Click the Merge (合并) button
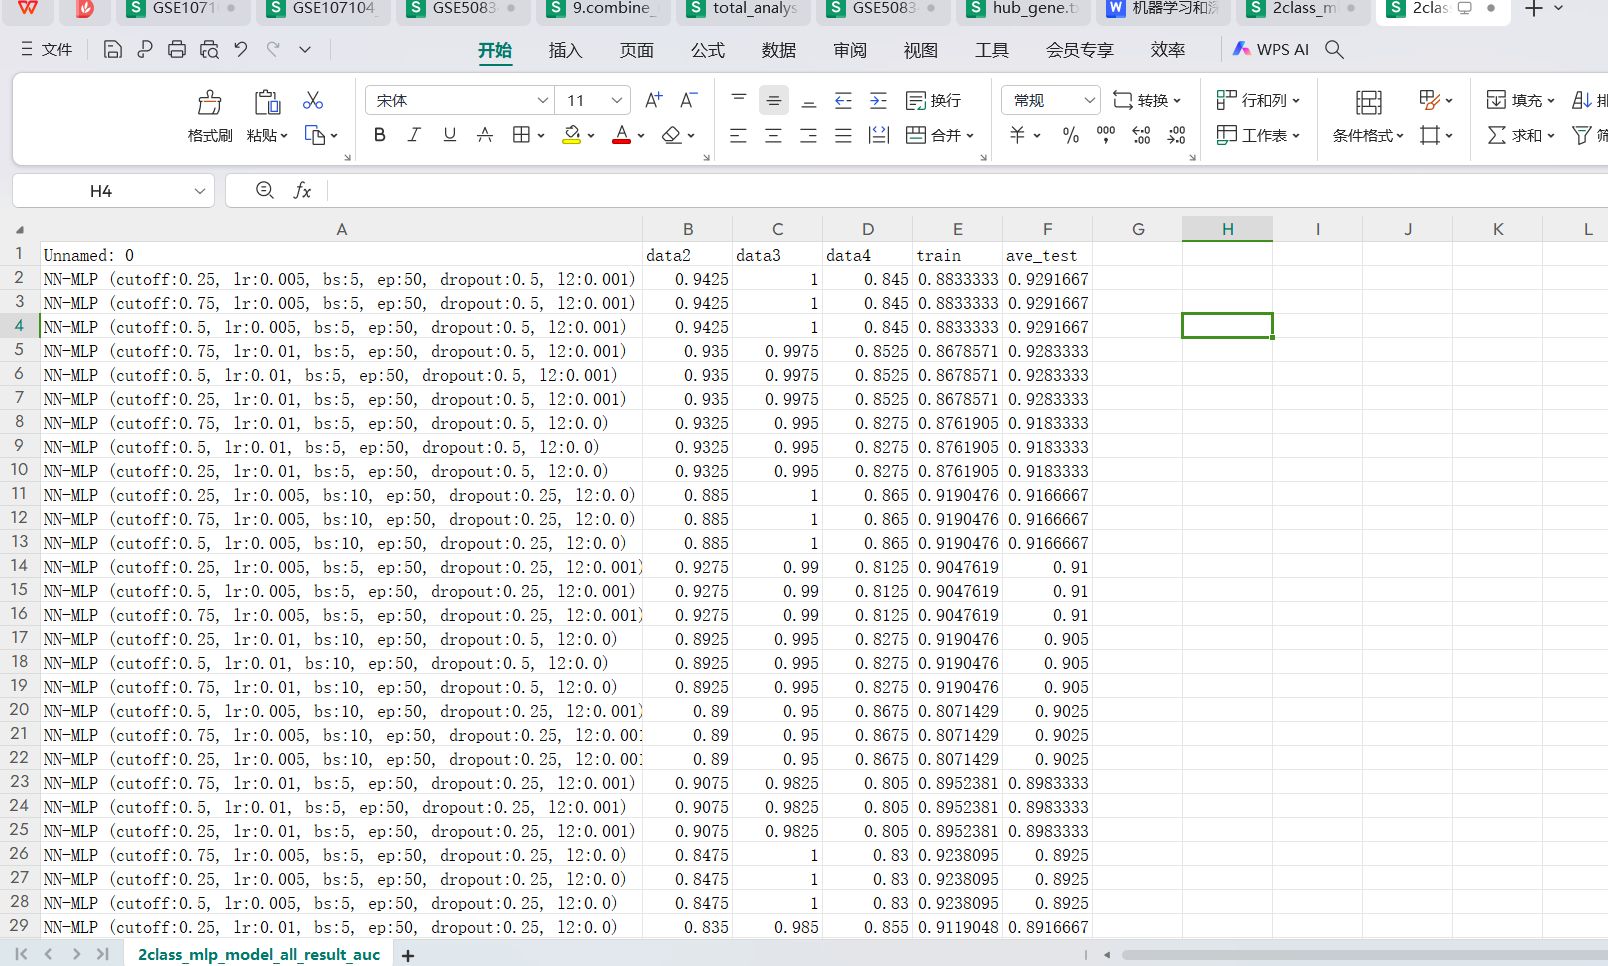This screenshot has height=966, width=1608. click(x=939, y=135)
